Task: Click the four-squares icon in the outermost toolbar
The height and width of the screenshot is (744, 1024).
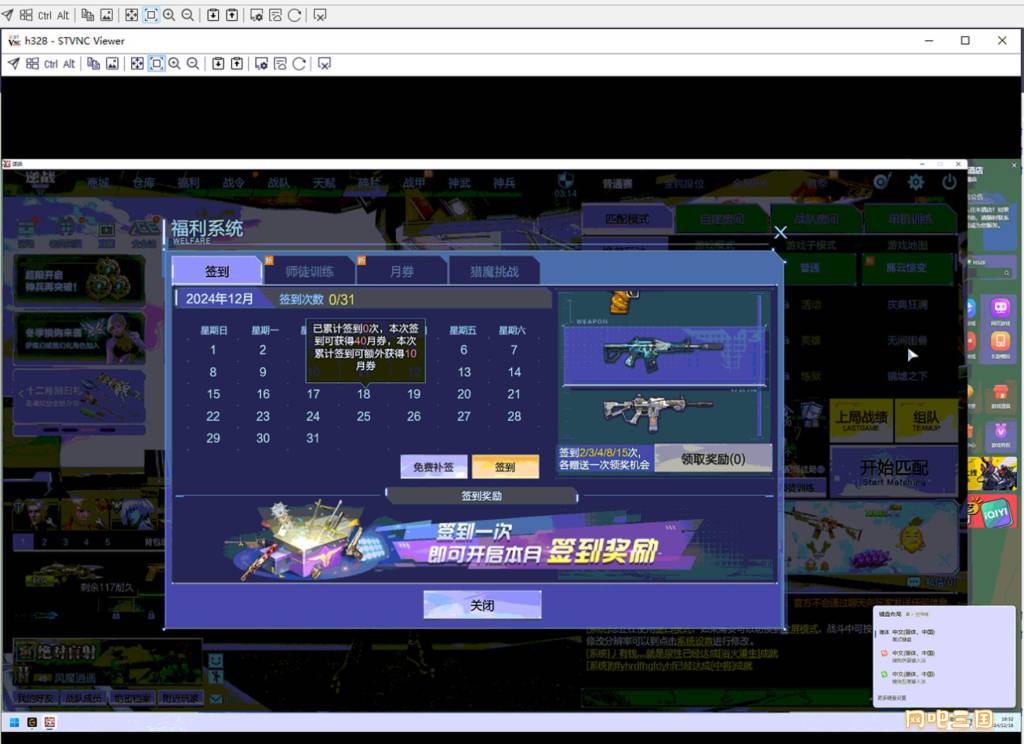Action: 26,15
